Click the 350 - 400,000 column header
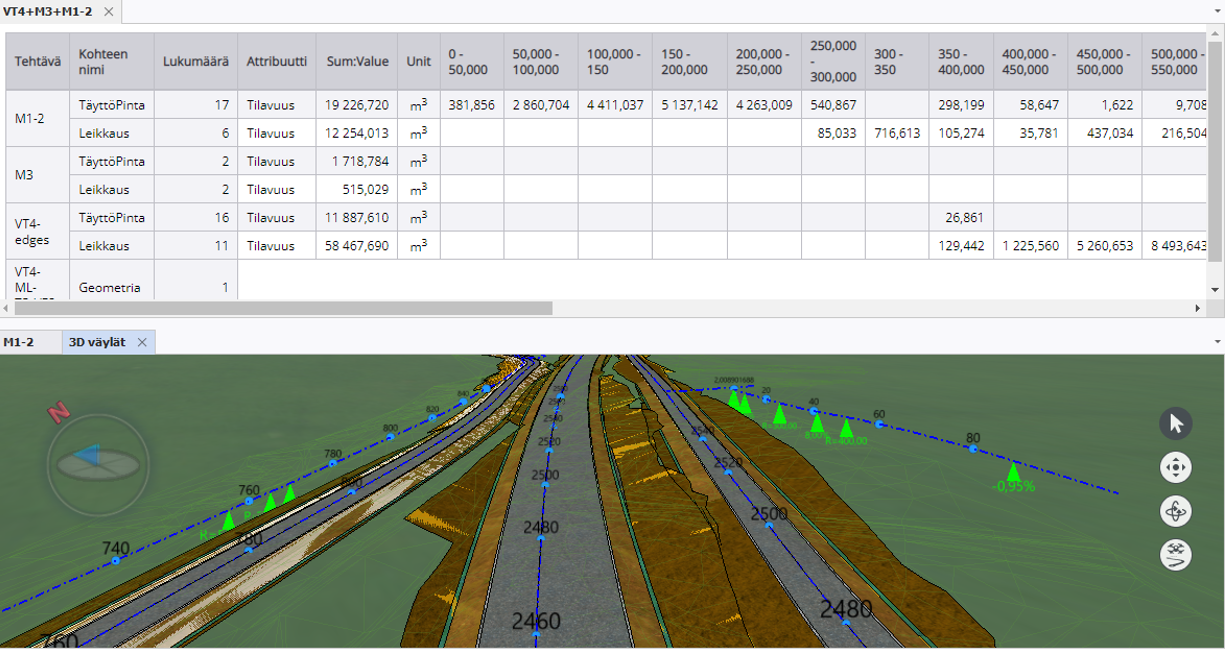Viewport: 1227px width, 649px height. [961, 61]
